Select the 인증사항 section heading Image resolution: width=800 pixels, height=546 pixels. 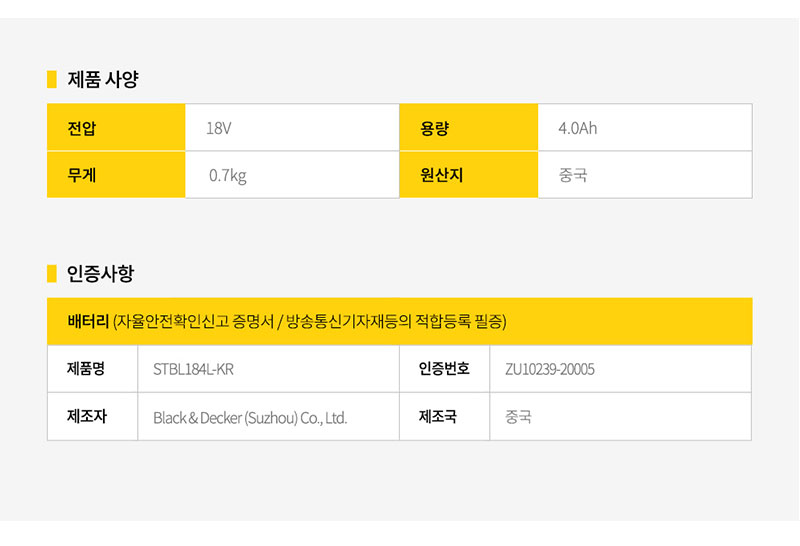[x=101, y=274]
